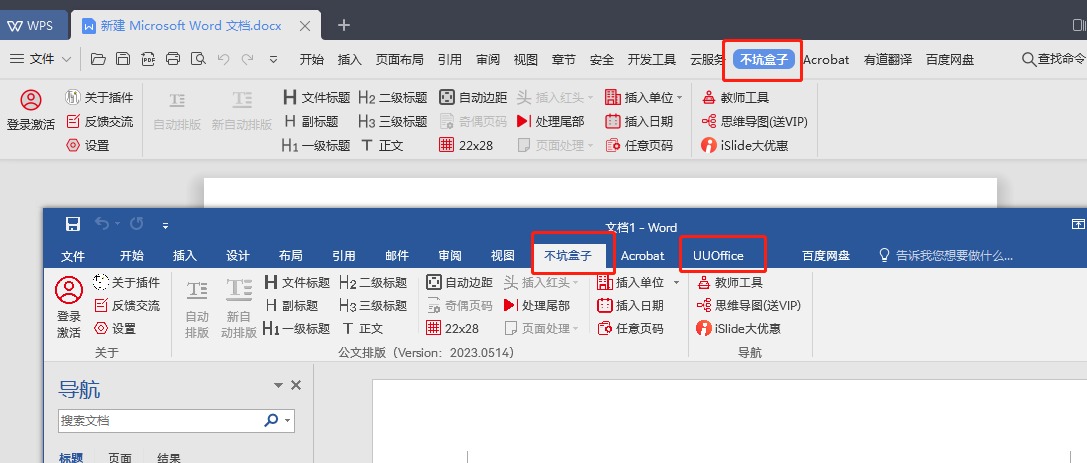This screenshot has width=1087, height=463.
Task: Open Word 文件 menu
Action: click(73, 256)
